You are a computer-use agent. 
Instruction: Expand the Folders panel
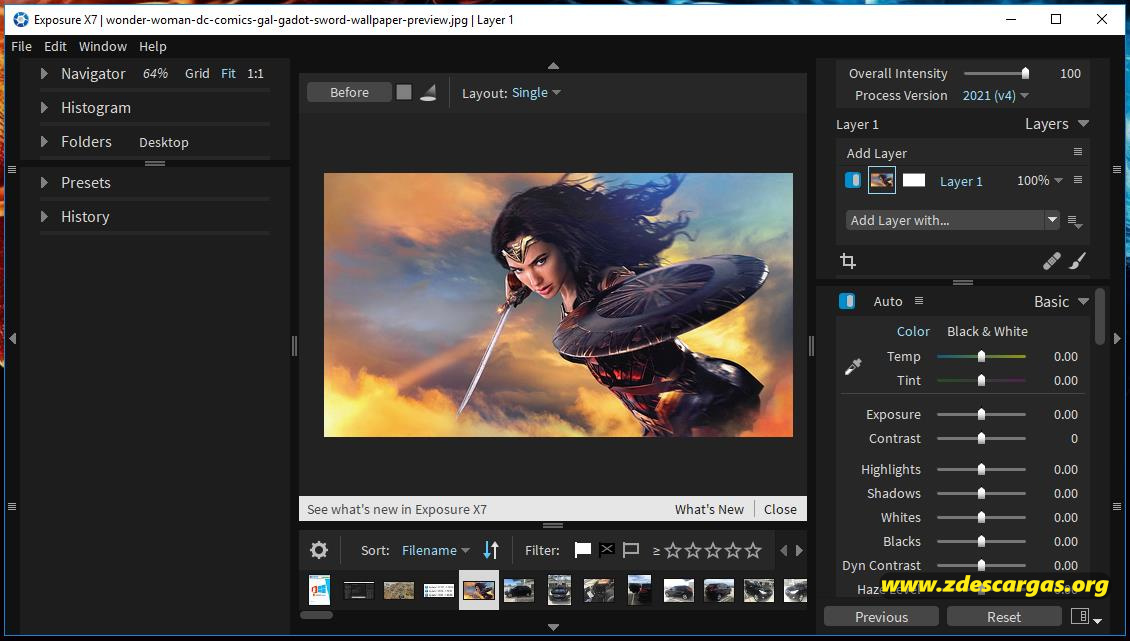(44, 141)
